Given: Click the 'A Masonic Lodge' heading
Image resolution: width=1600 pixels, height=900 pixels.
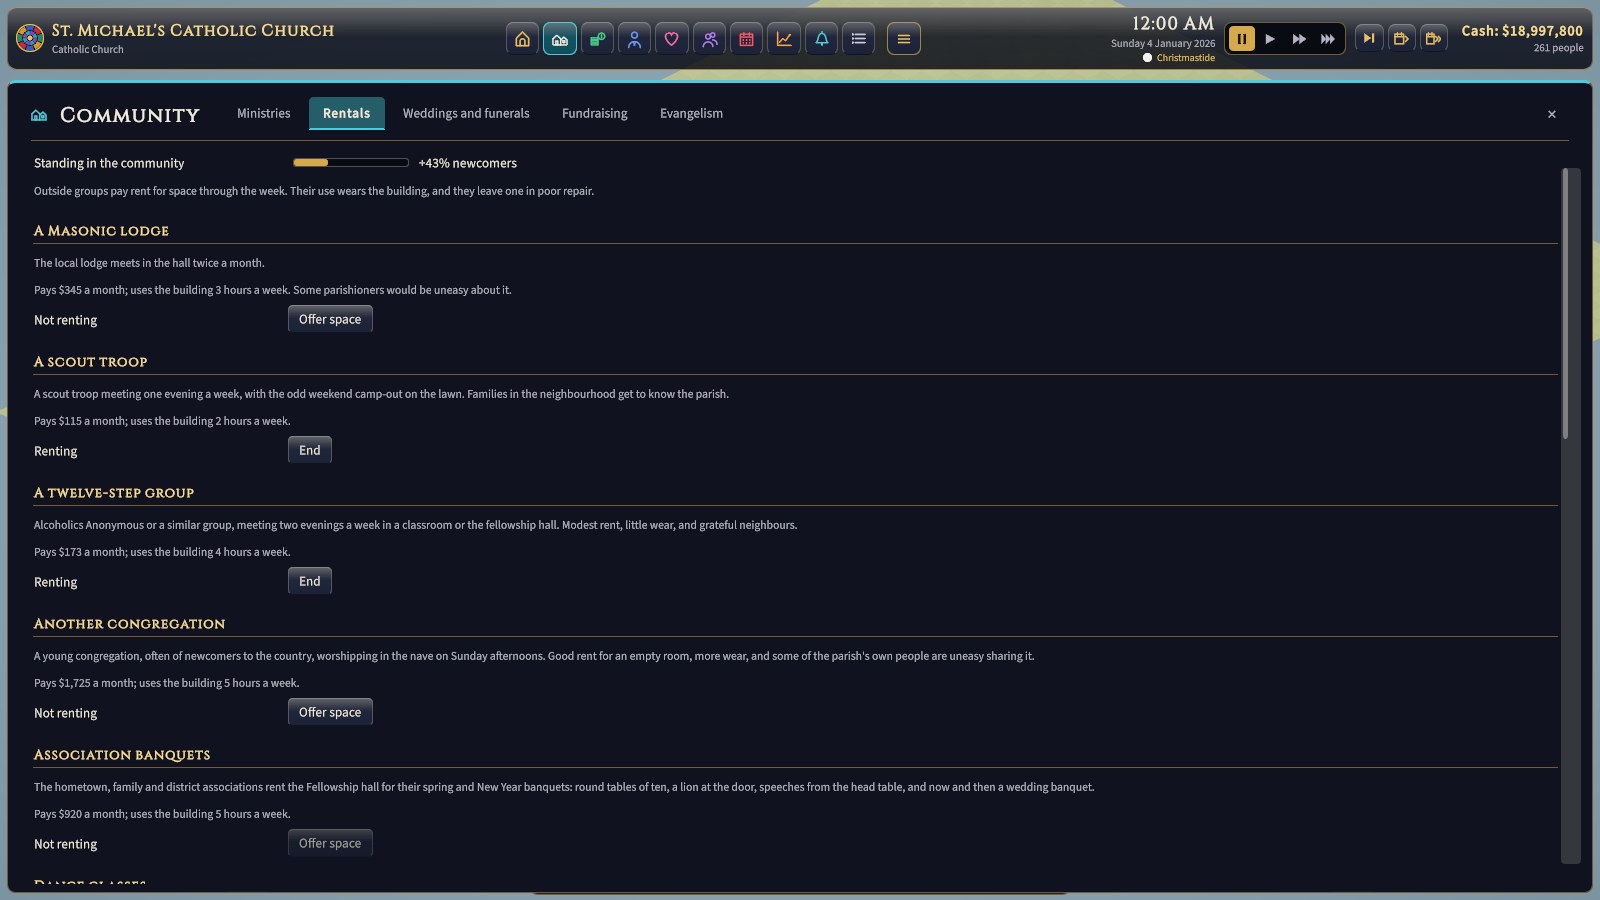Looking at the screenshot, I should point(101,231).
